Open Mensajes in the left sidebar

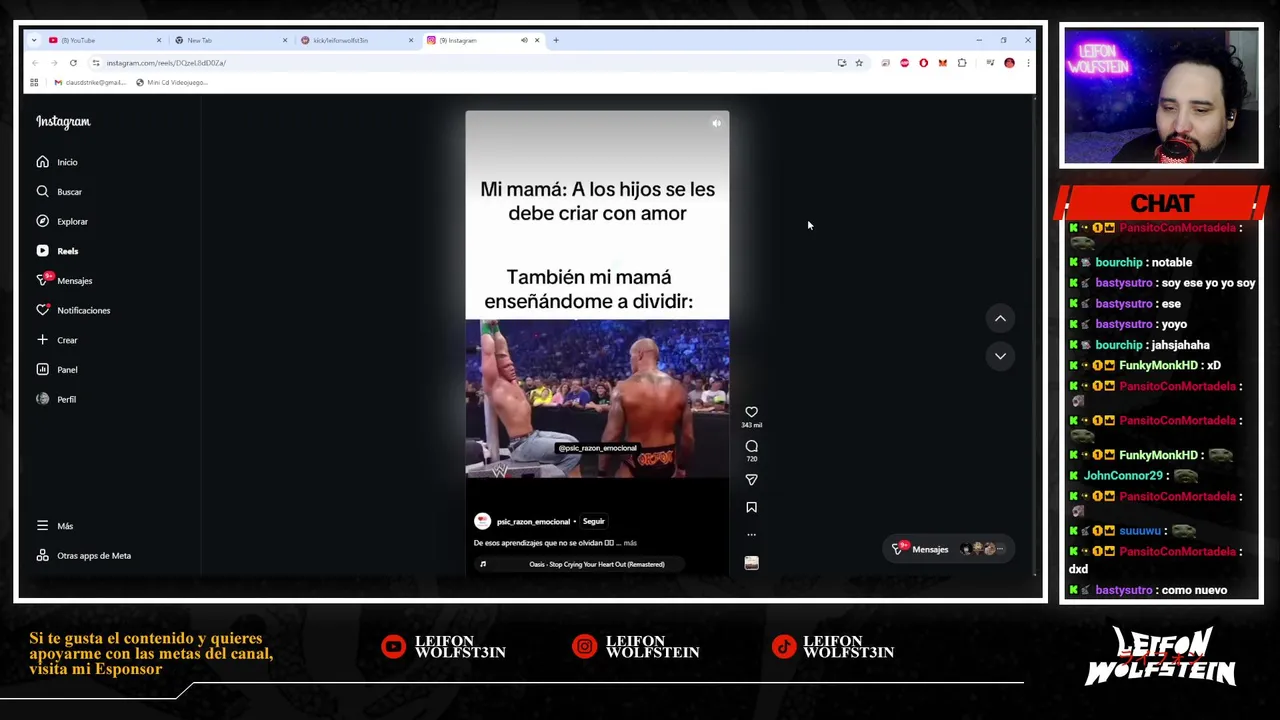pyautogui.click(x=64, y=281)
